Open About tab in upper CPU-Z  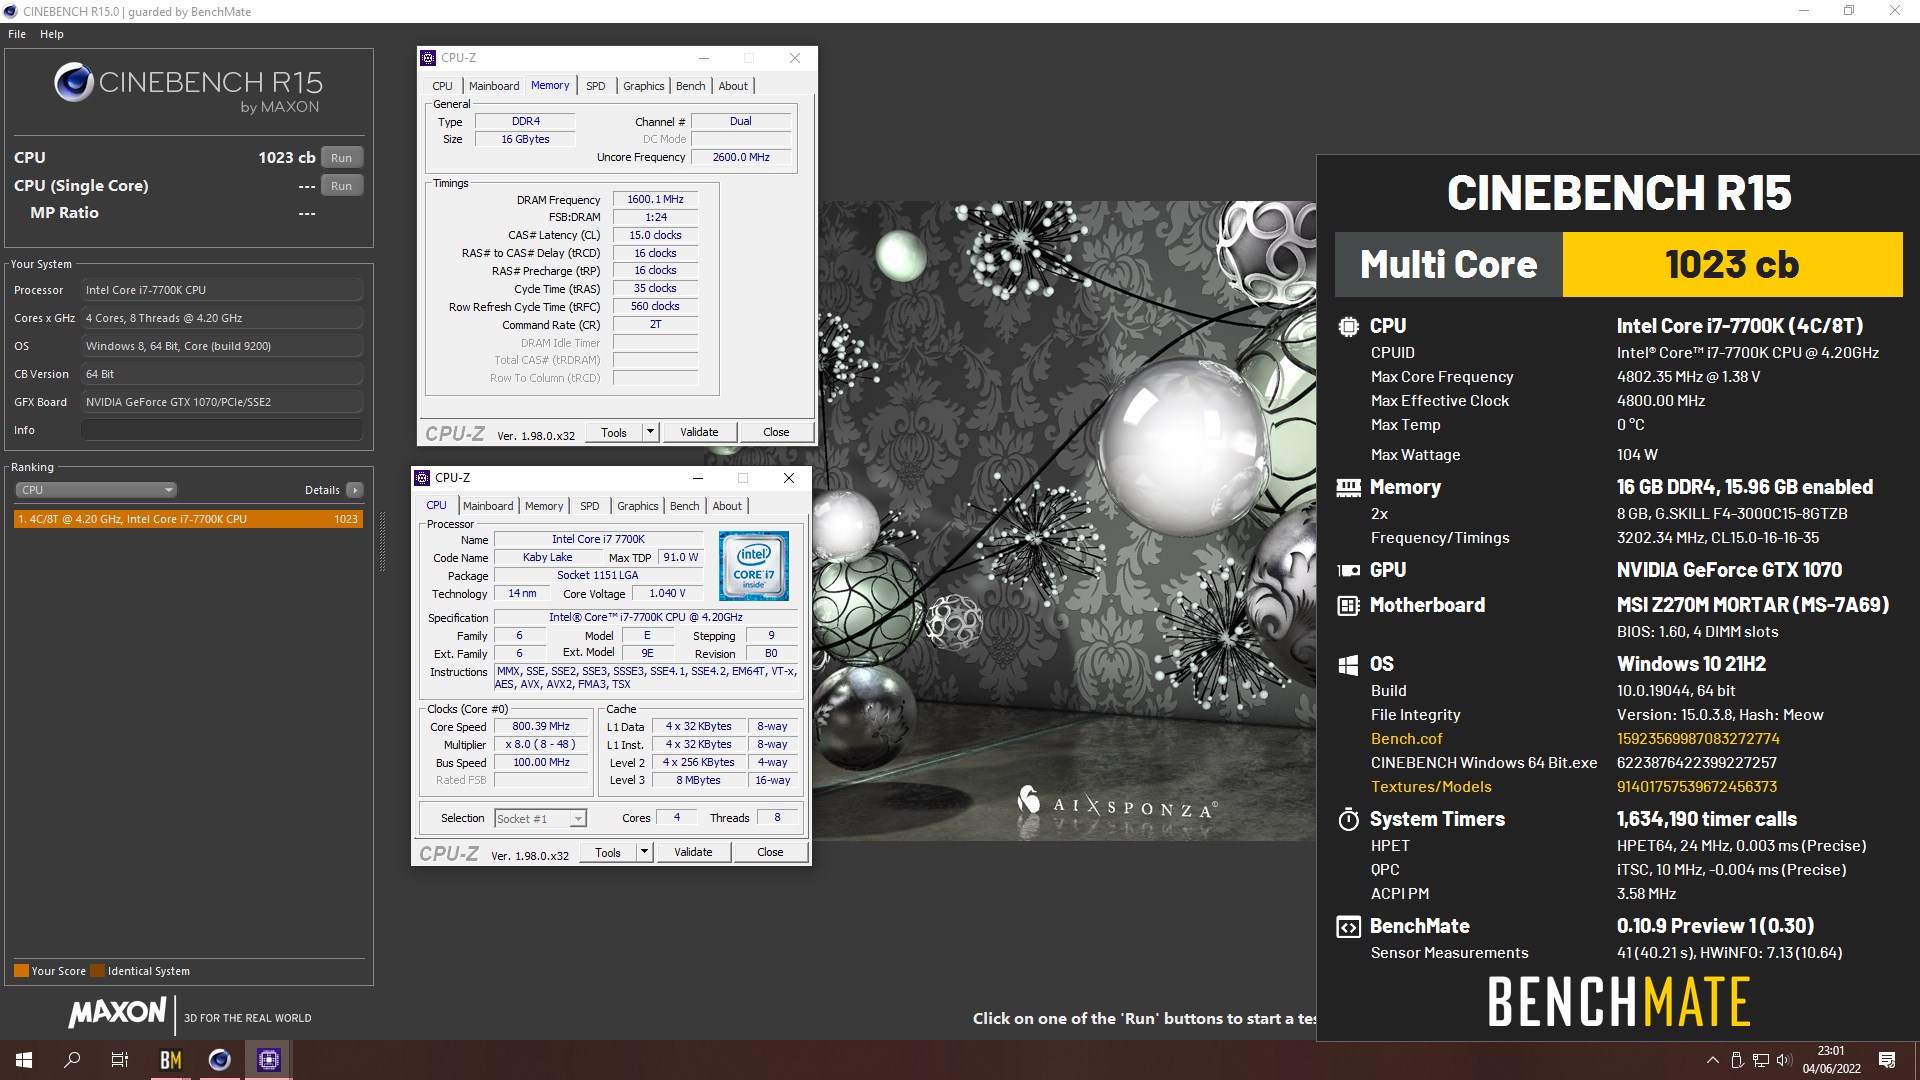[x=733, y=86]
